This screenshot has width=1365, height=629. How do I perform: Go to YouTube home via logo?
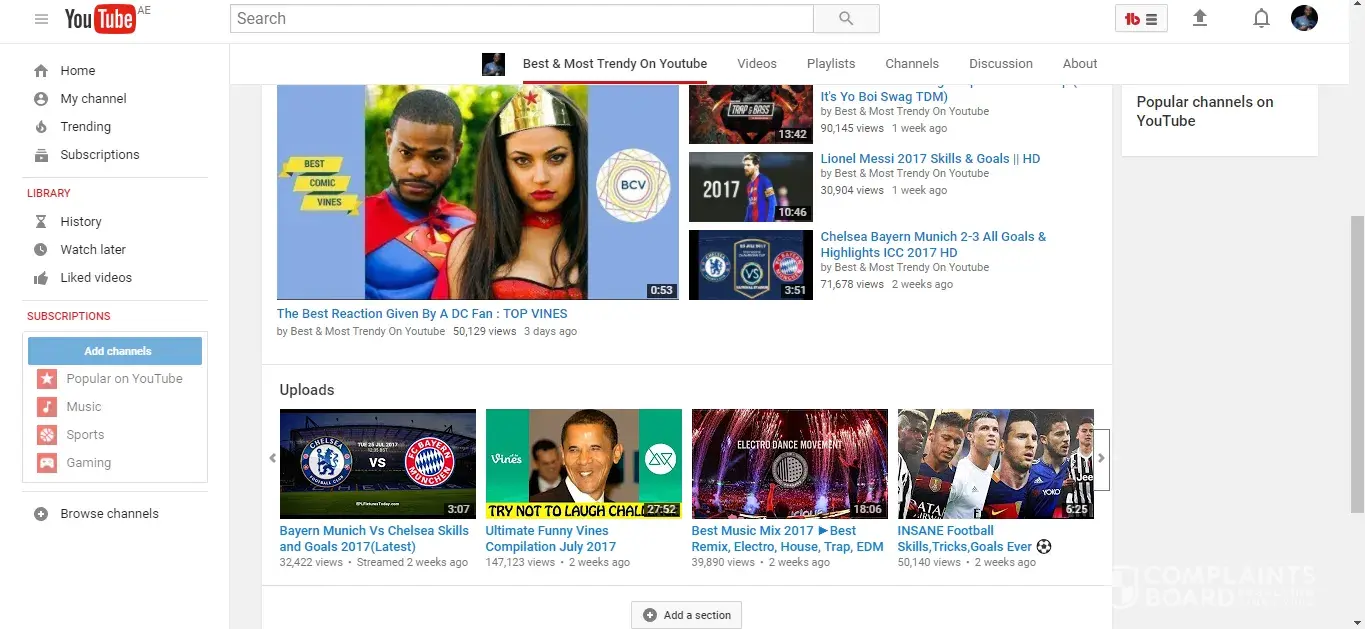[100, 19]
